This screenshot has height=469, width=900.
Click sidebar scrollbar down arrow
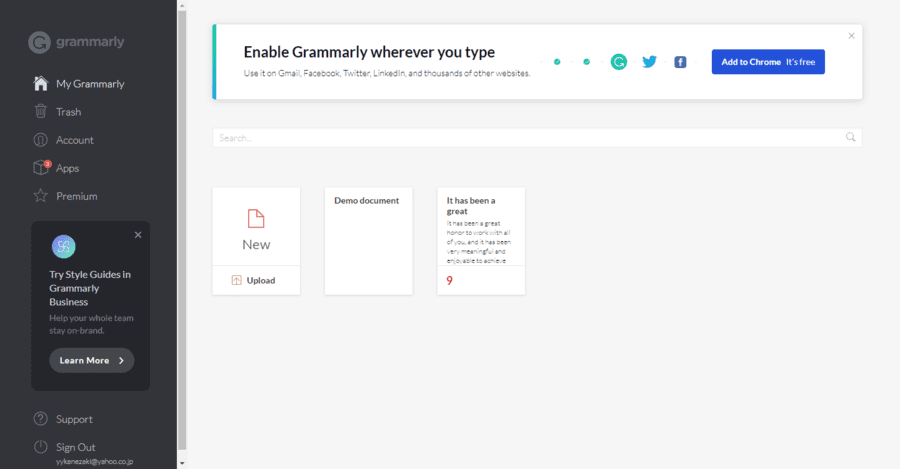point(182,463)
